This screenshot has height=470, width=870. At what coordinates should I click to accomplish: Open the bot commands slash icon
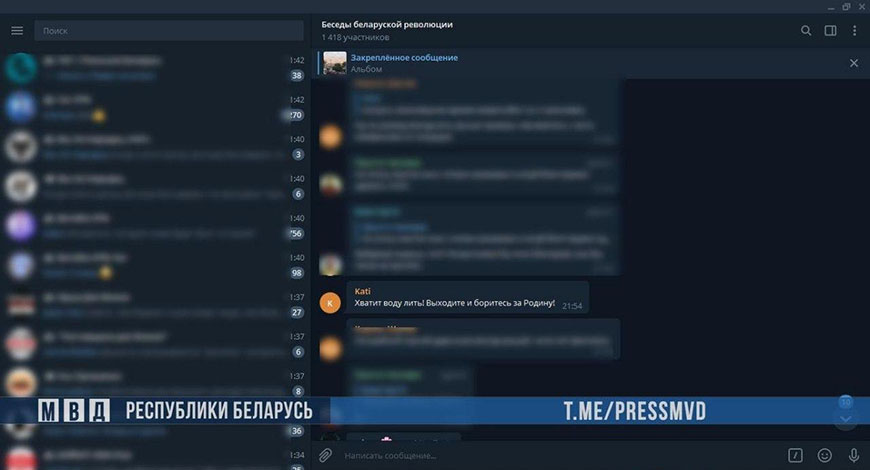pyautogui.click(x=795, y=455)
